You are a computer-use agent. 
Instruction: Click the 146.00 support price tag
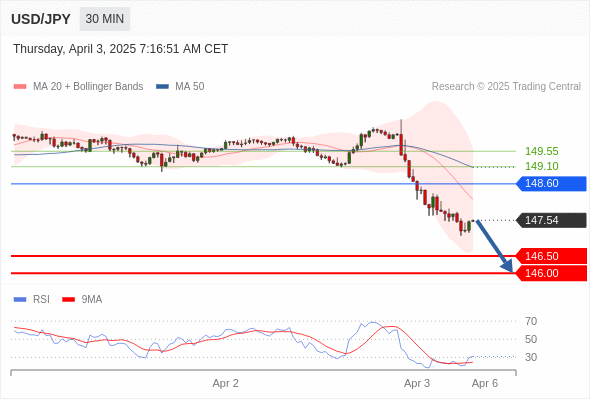click(x=552, y=273)
